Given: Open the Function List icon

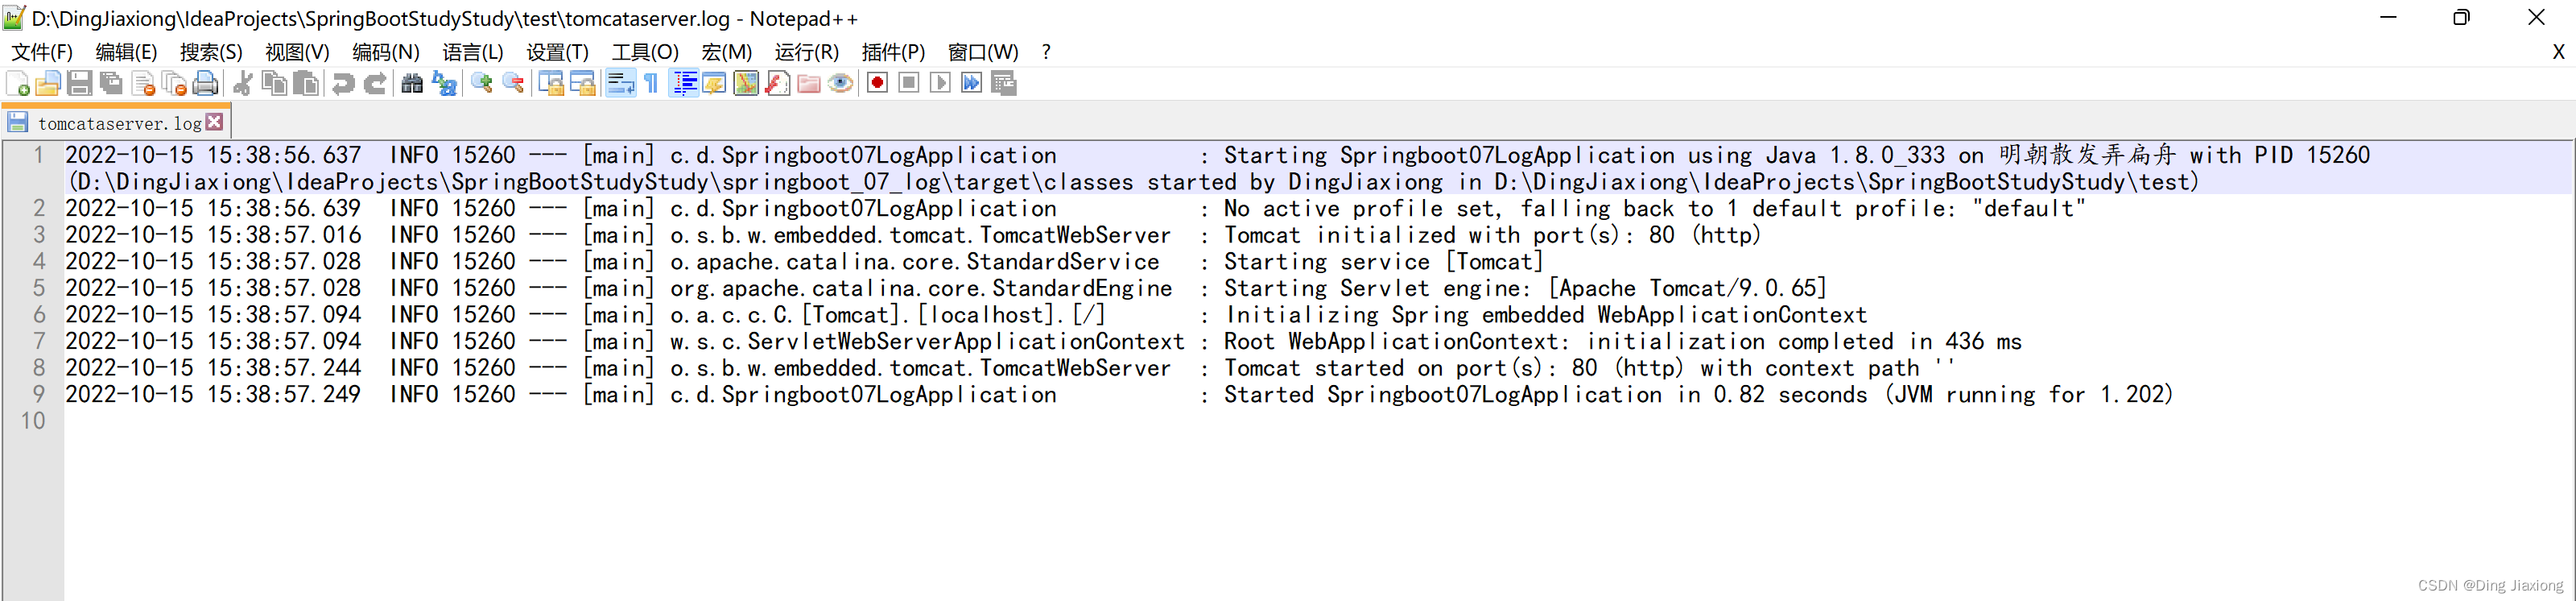Looking at the screenshot, I should tap(777, 84).
